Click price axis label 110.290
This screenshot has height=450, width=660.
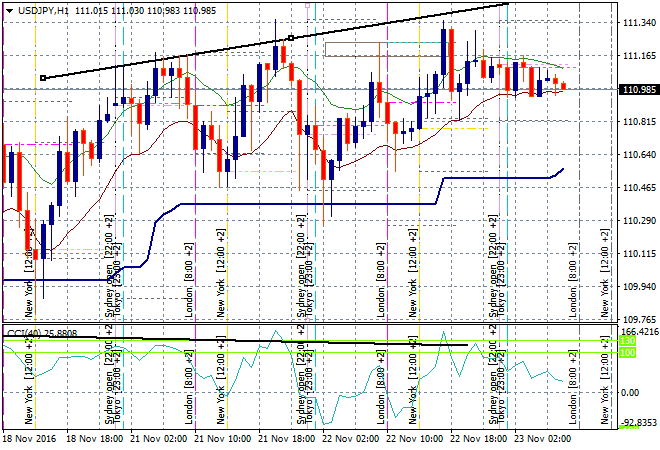tap(639, 221)
